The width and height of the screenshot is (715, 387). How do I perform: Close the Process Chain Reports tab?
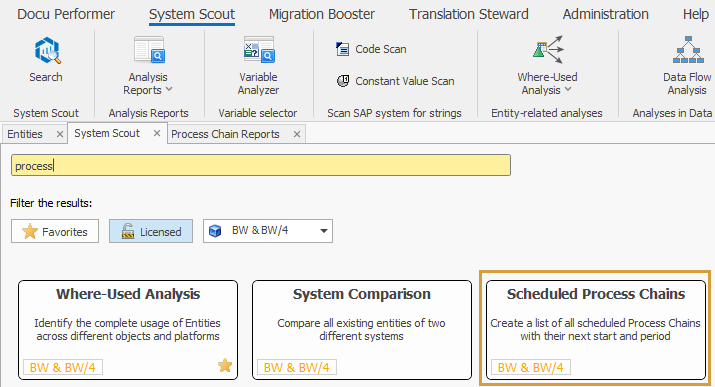tap(297, 134)
